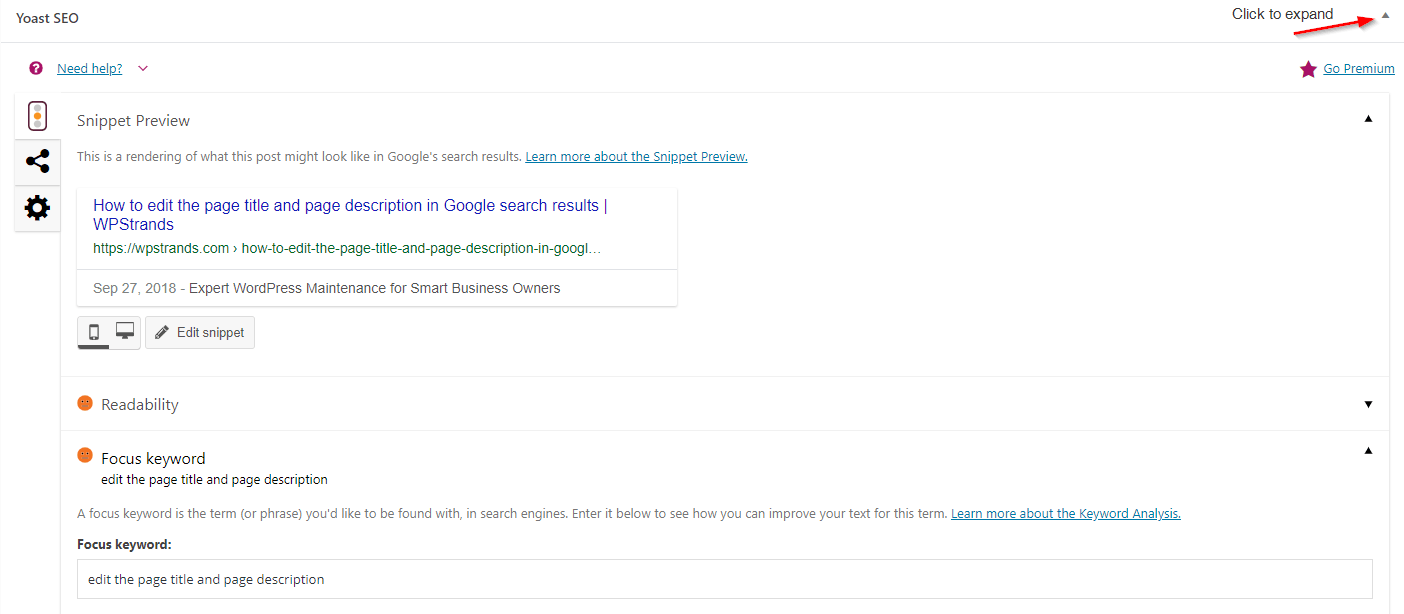Open the Go Premium link

pyautogui.click(x=1358, y=69)
